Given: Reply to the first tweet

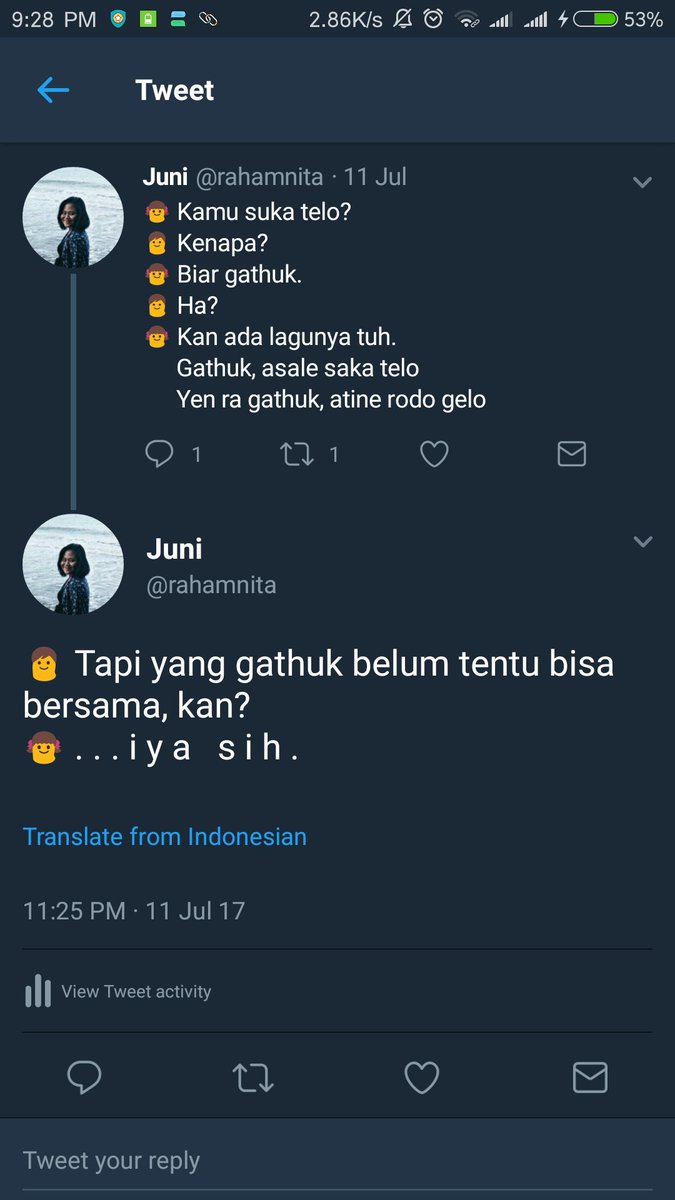Looking at the screenshot, I should [x=160, y=455].
